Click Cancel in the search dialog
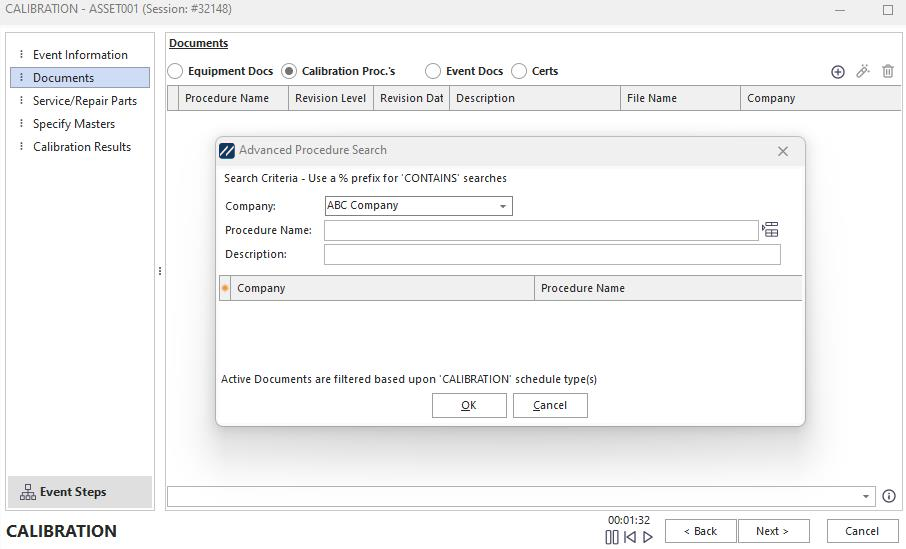Screen dimensions: 906x549 [x=550, y=405]
